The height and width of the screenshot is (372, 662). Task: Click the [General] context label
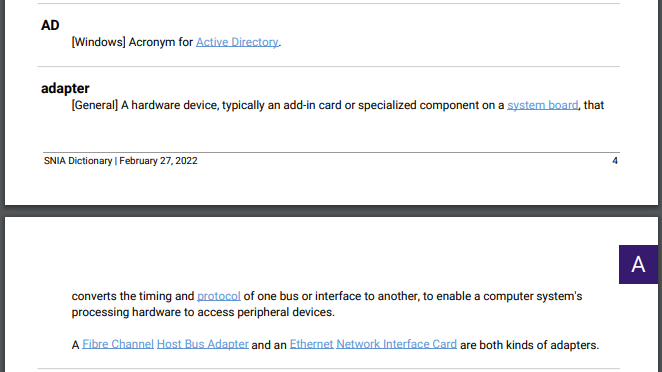click(95, 105)
